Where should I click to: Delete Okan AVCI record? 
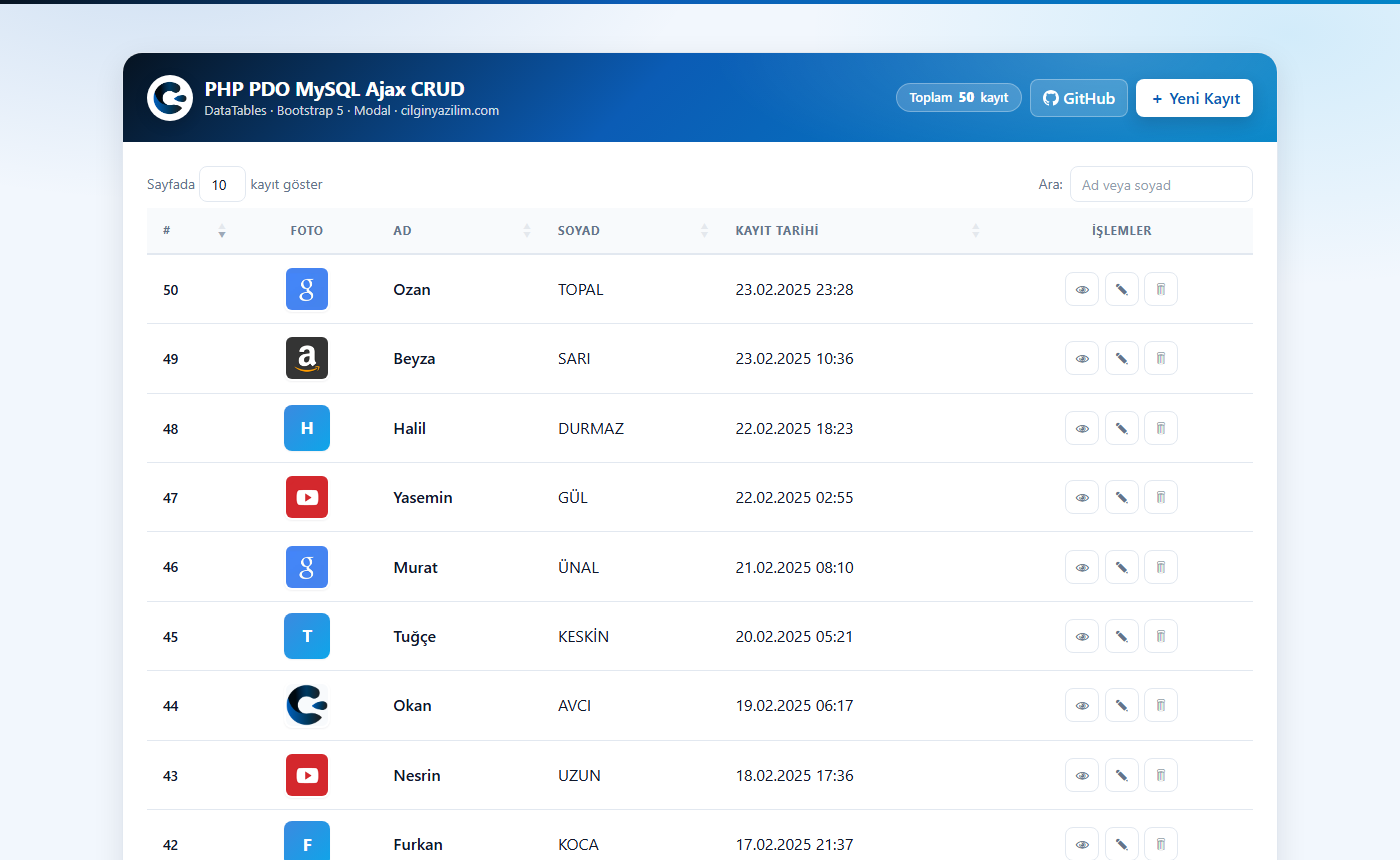(x=1161, y=705)
